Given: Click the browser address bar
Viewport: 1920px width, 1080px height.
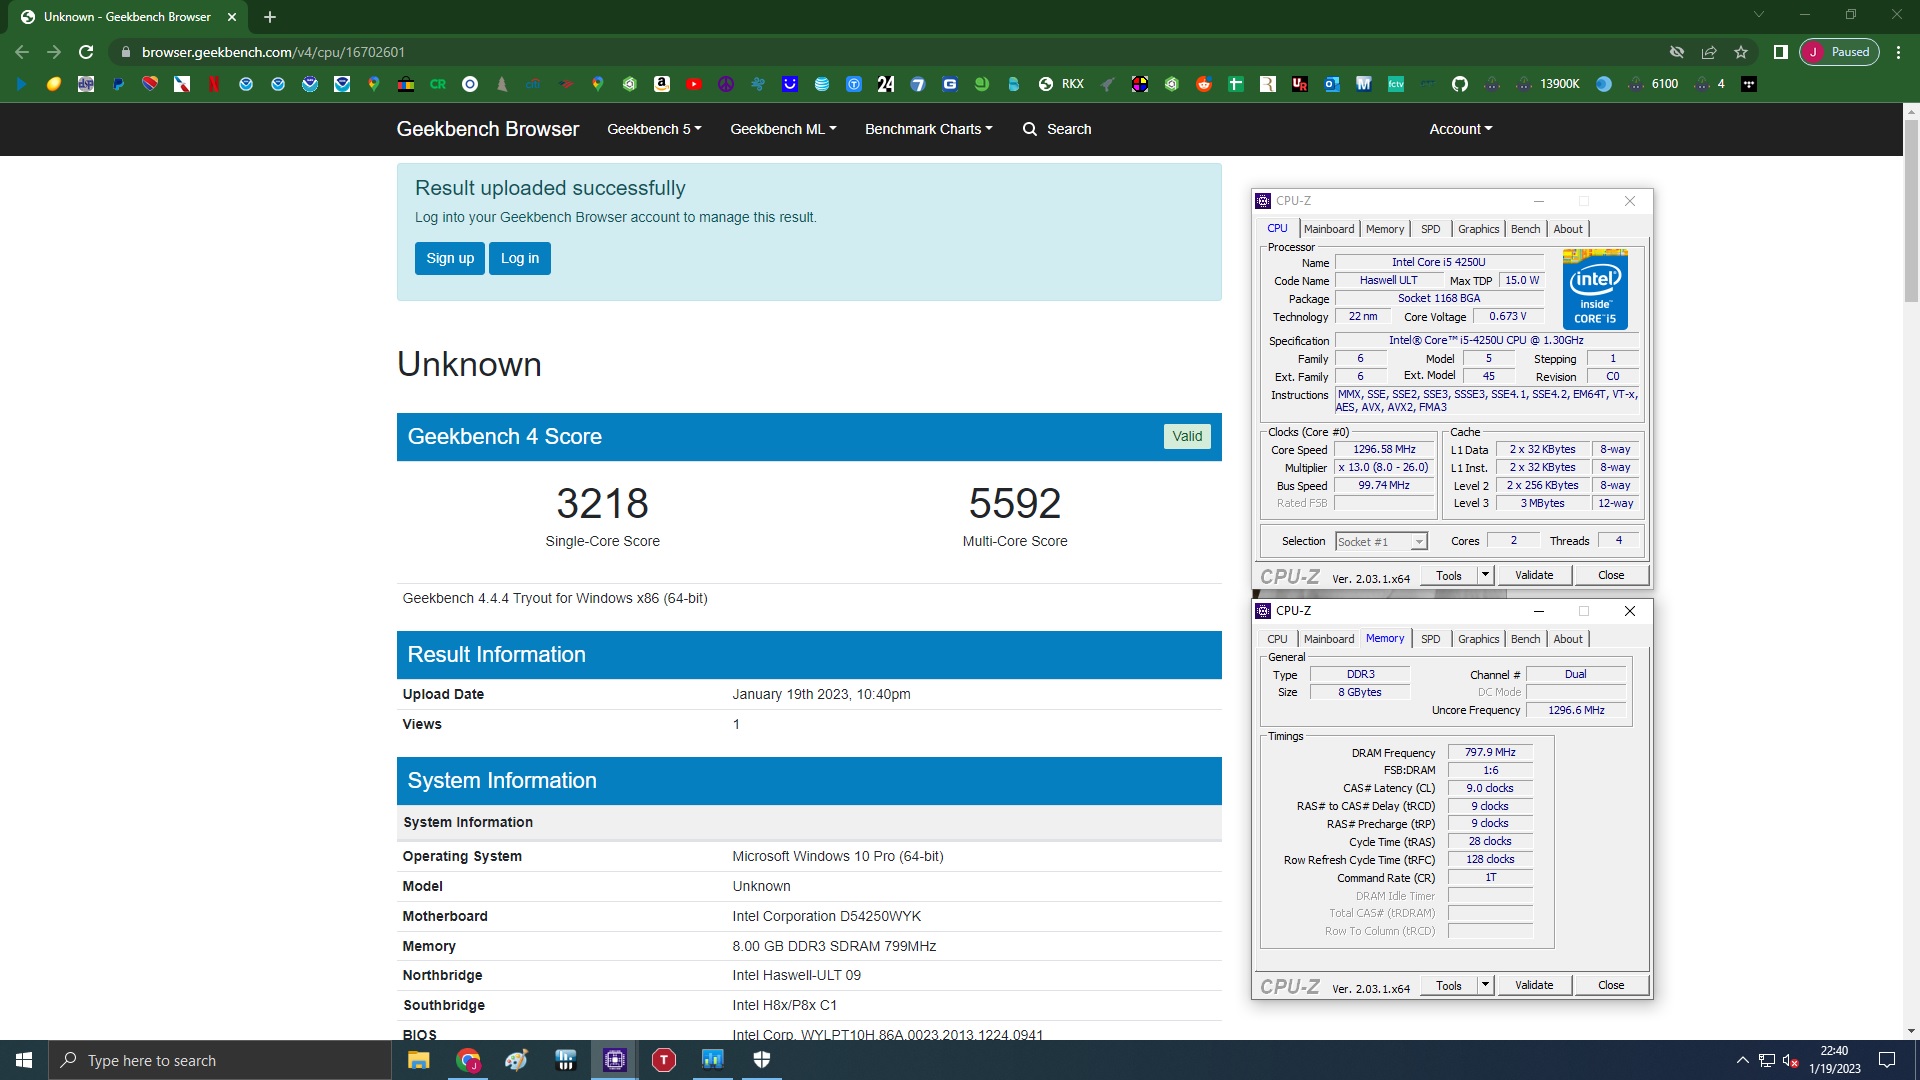Looking at the screenshot, I should click(x=880, y=52).
